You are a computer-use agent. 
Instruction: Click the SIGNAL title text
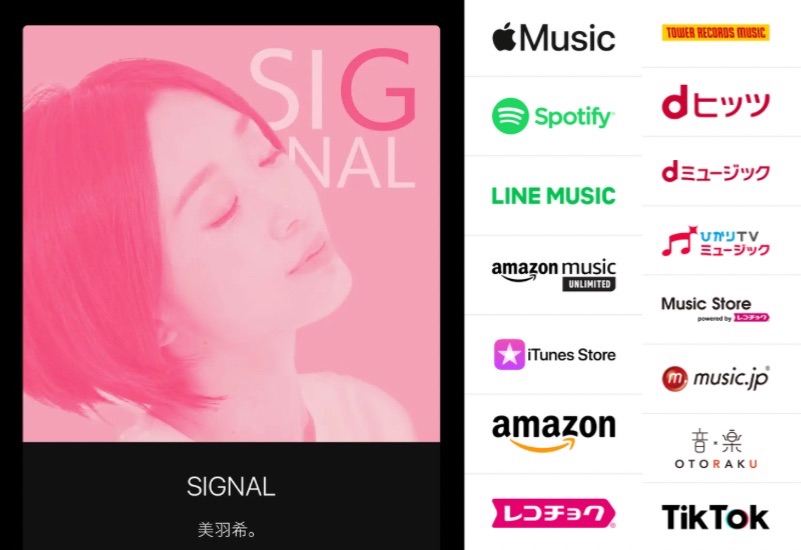tap(231, 487)
